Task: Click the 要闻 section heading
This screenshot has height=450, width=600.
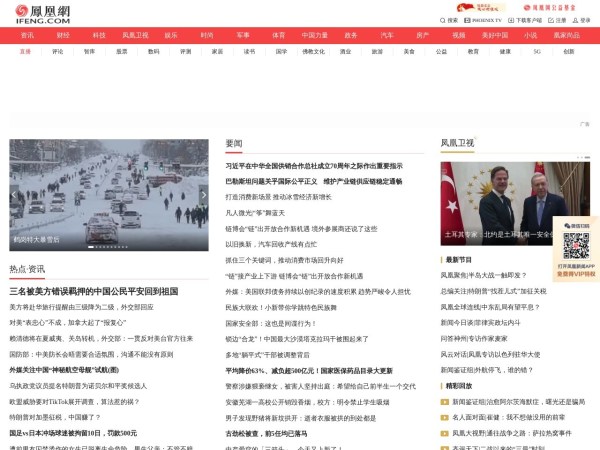Action: pos(234,143)
